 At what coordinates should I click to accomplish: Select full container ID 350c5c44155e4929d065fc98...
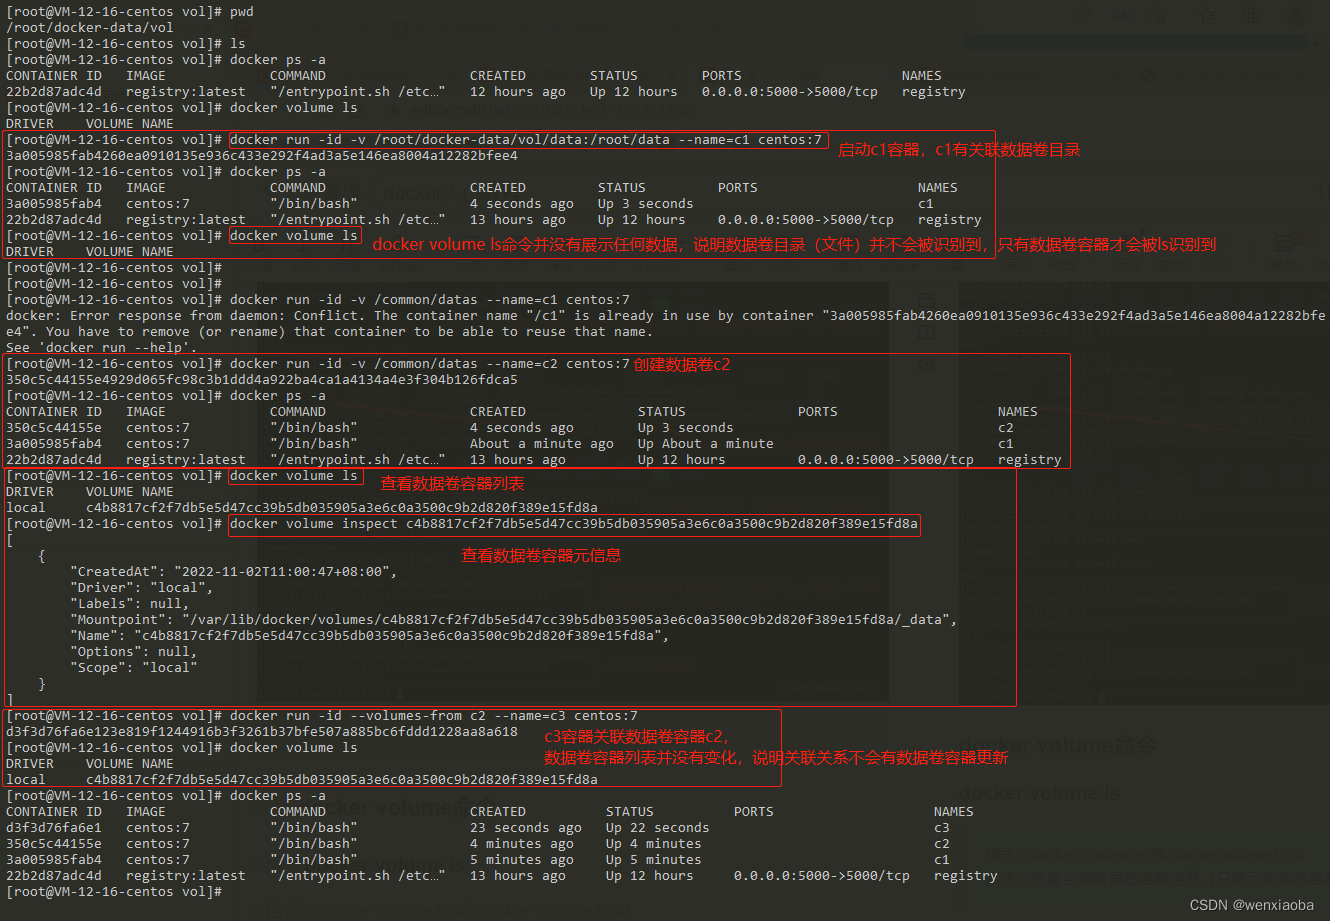(262, 380)
